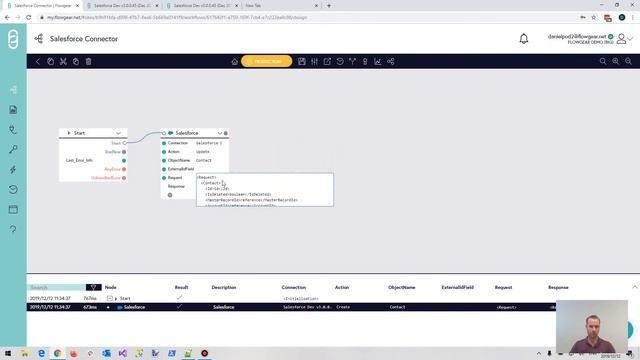The image size is (640, 360).
Task: Click the log Search input field
Action: [x=57, y=287]
